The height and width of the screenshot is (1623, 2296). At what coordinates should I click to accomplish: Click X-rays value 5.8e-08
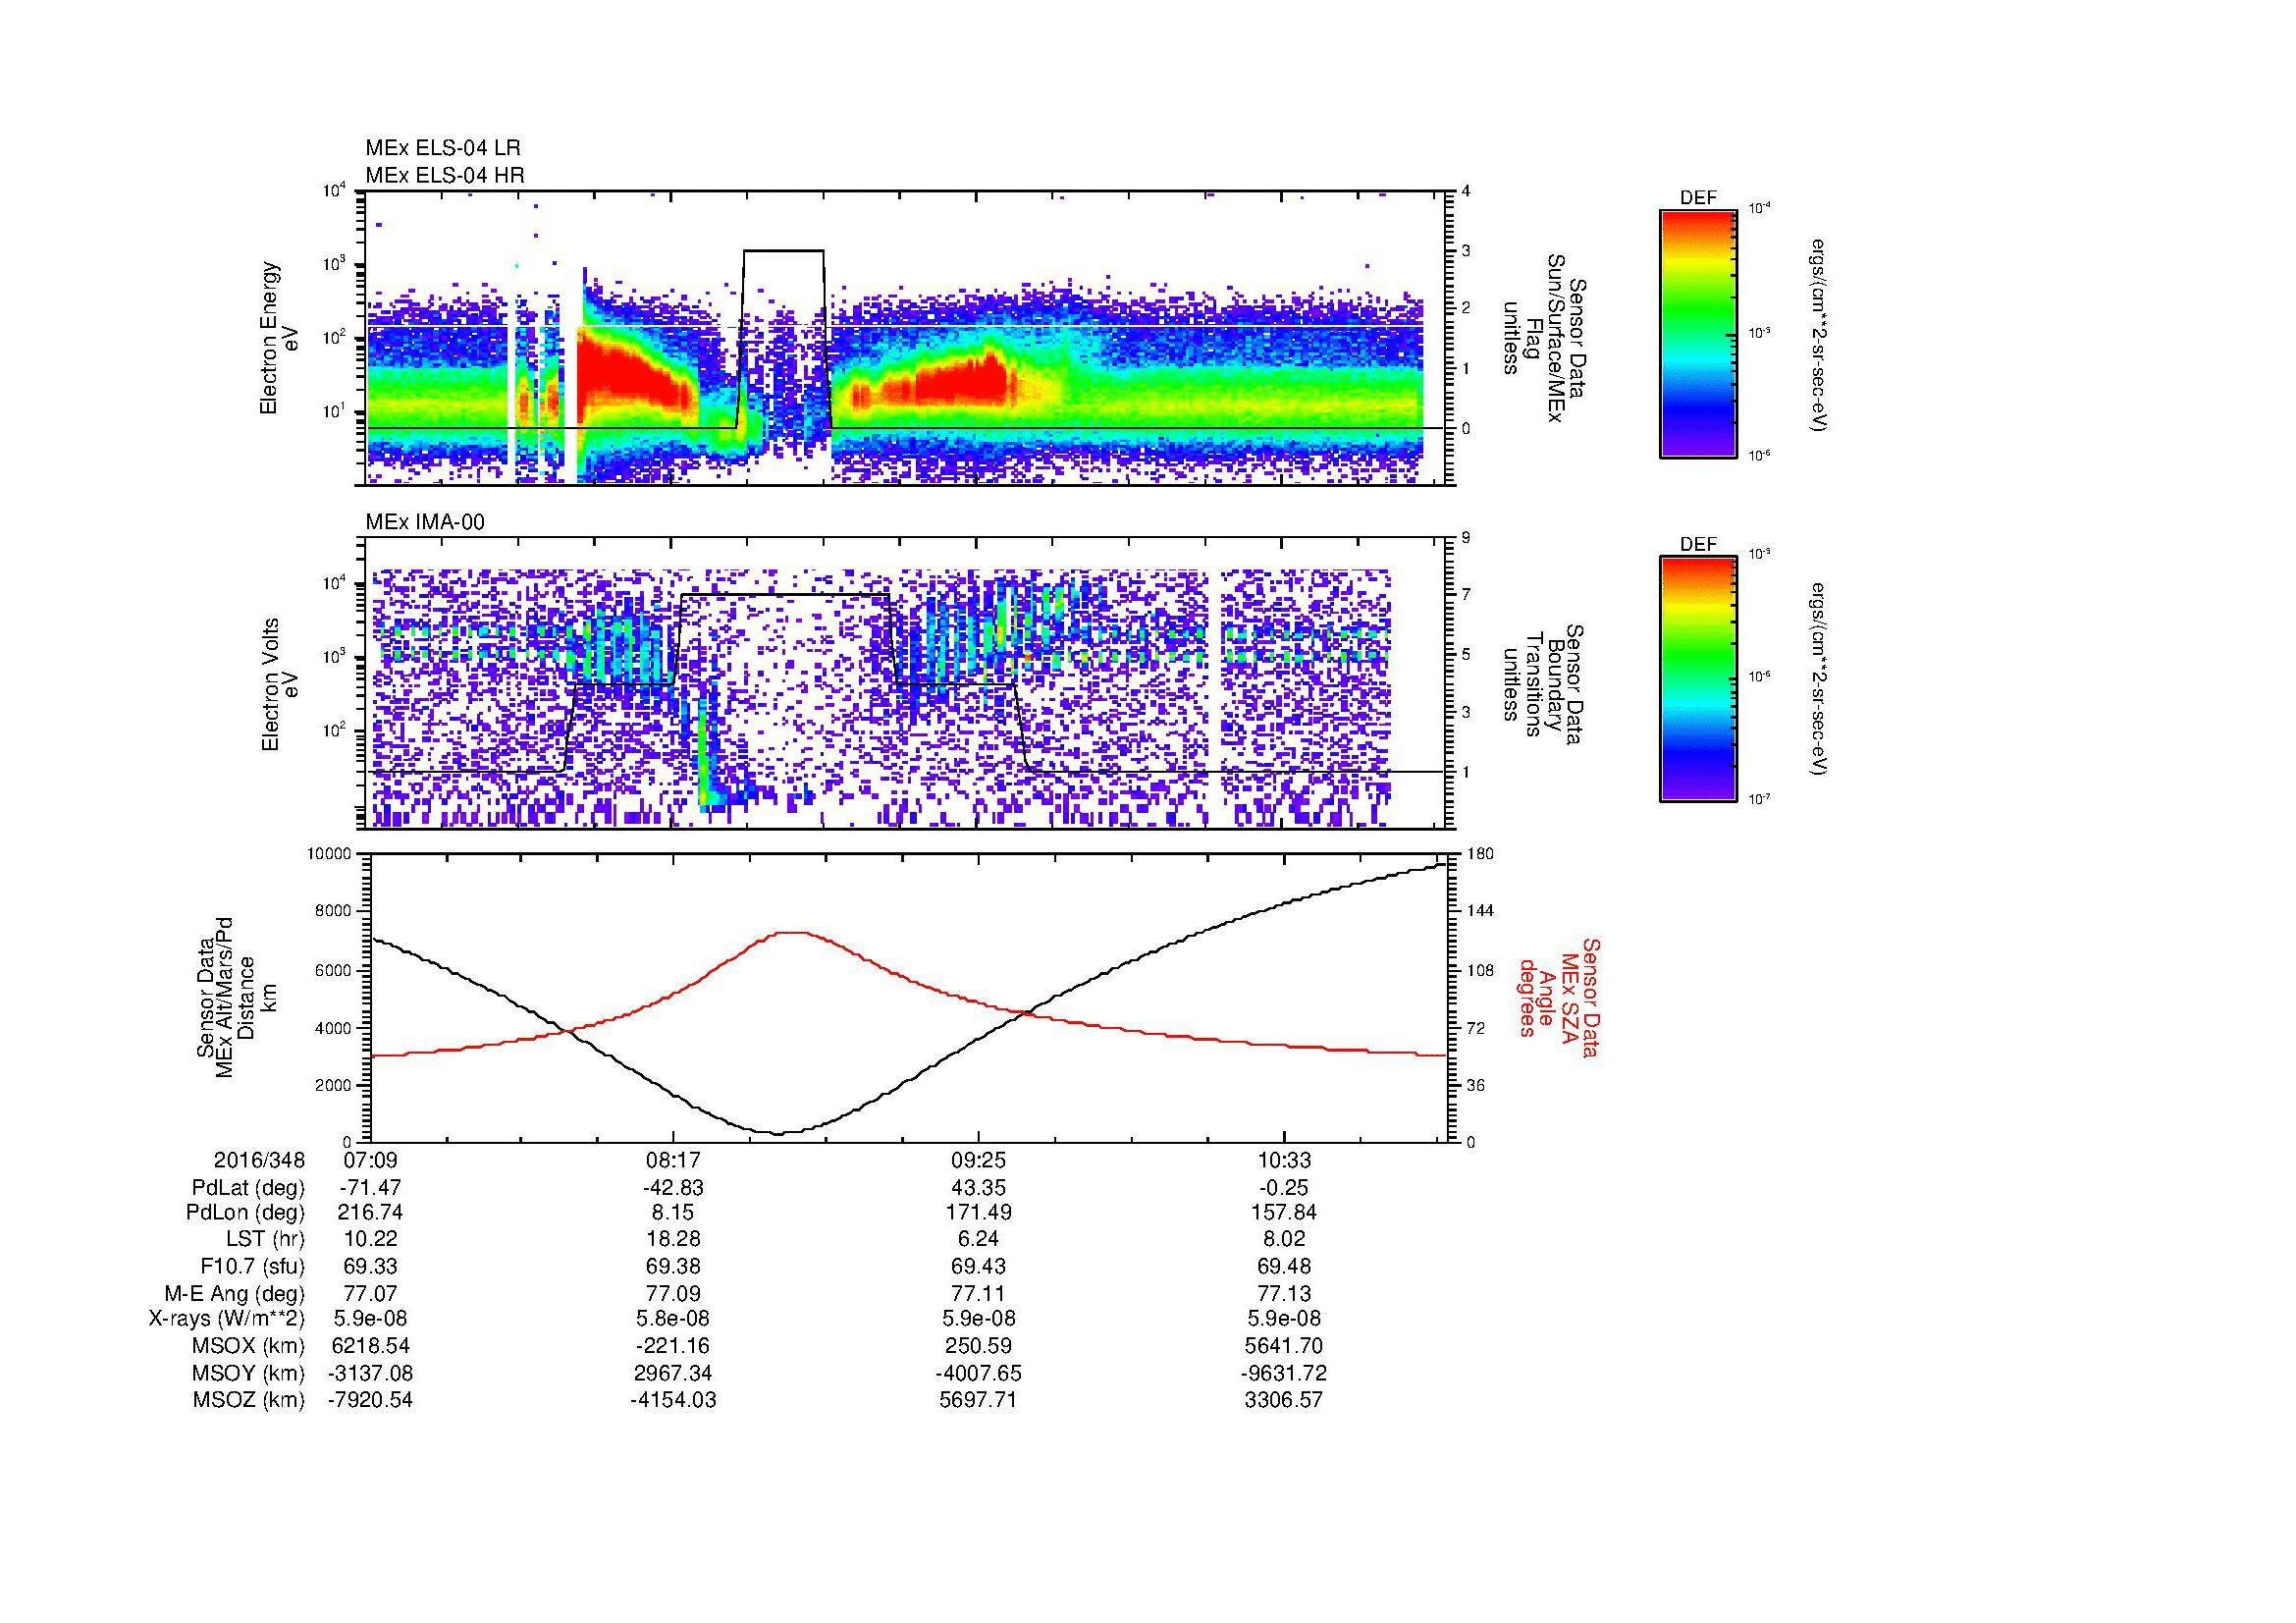point(674,1319)
